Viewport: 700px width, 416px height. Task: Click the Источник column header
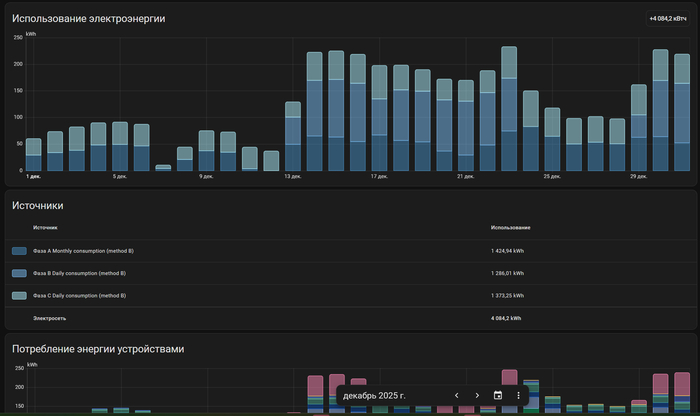tap(46, 227)
